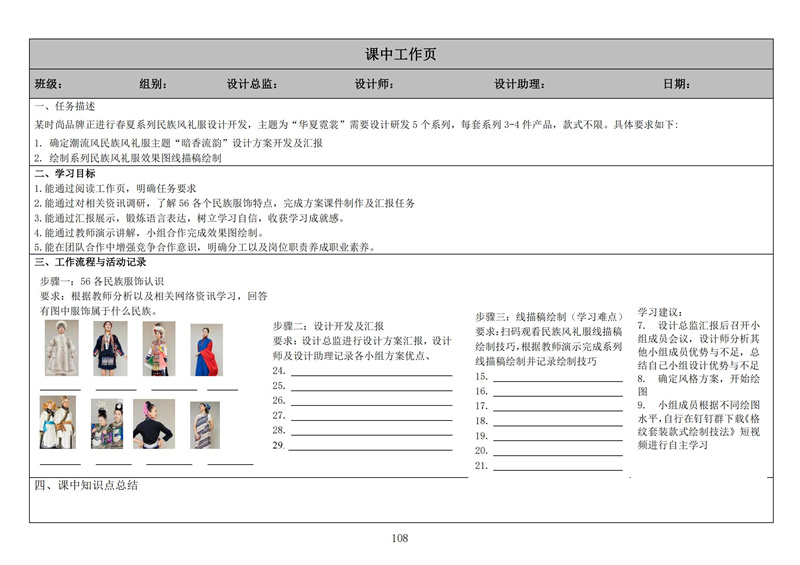
Task: Click suggestion 8 确定风格方案, 开始绘图
Action: [x=698, y=385]
